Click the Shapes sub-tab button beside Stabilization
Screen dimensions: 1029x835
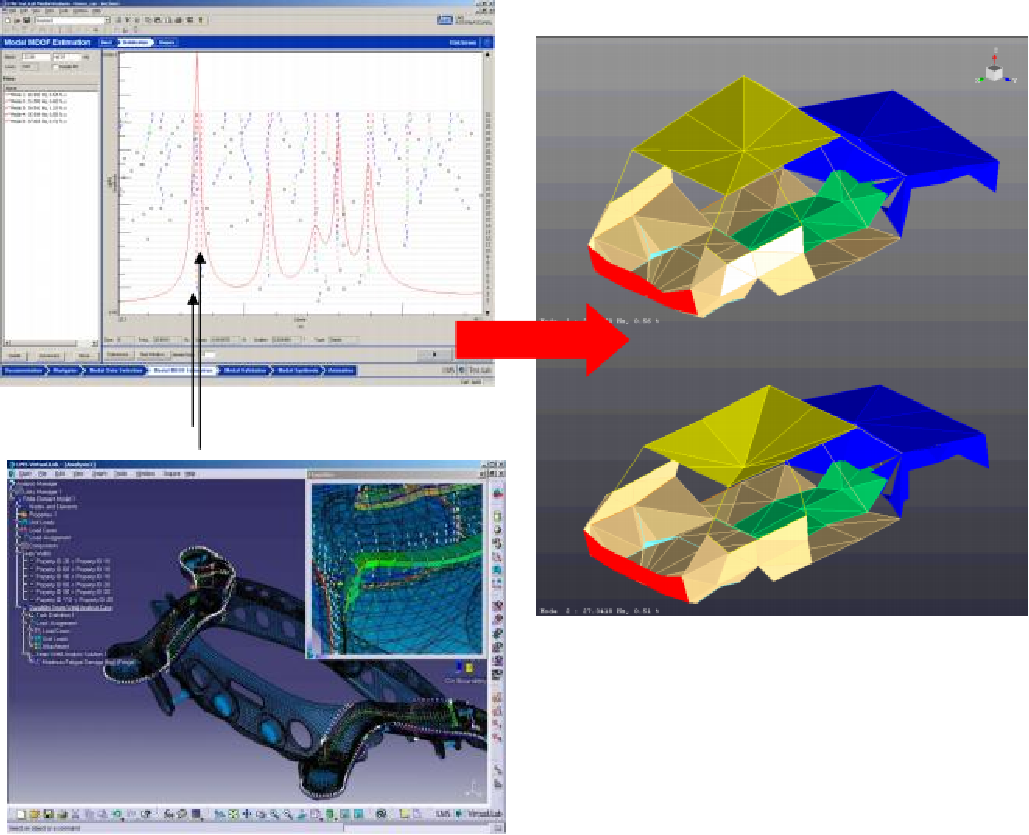168,42
